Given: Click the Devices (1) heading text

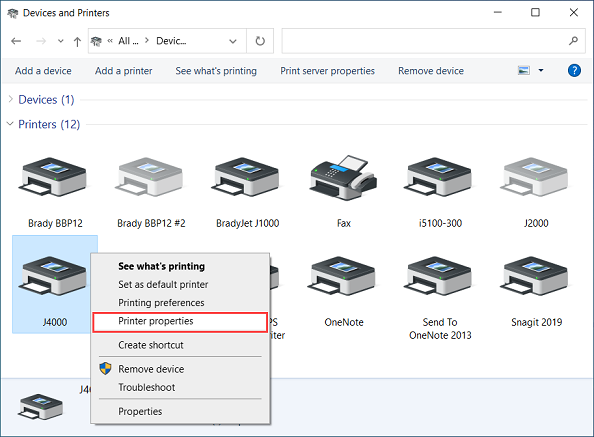Looking at the screenshot, I should (x=46, y=100).
